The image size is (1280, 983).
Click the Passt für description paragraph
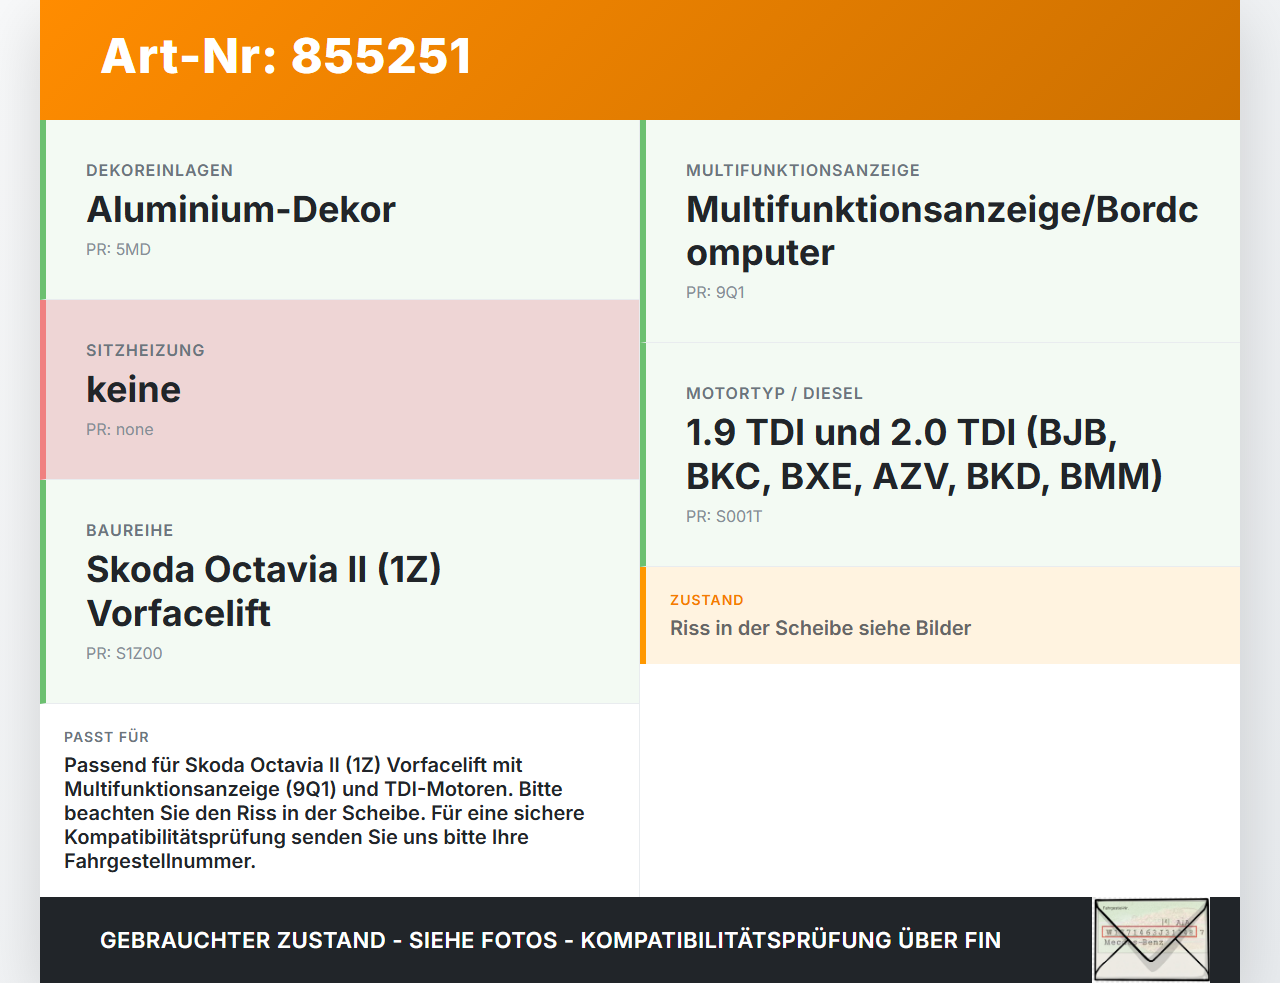point(324,813)
